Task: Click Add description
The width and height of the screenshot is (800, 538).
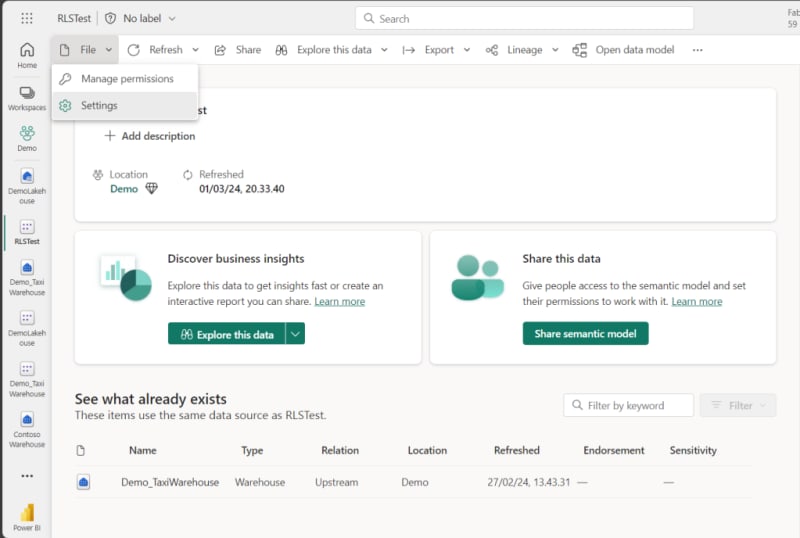Action: click(x=149, y=136)
